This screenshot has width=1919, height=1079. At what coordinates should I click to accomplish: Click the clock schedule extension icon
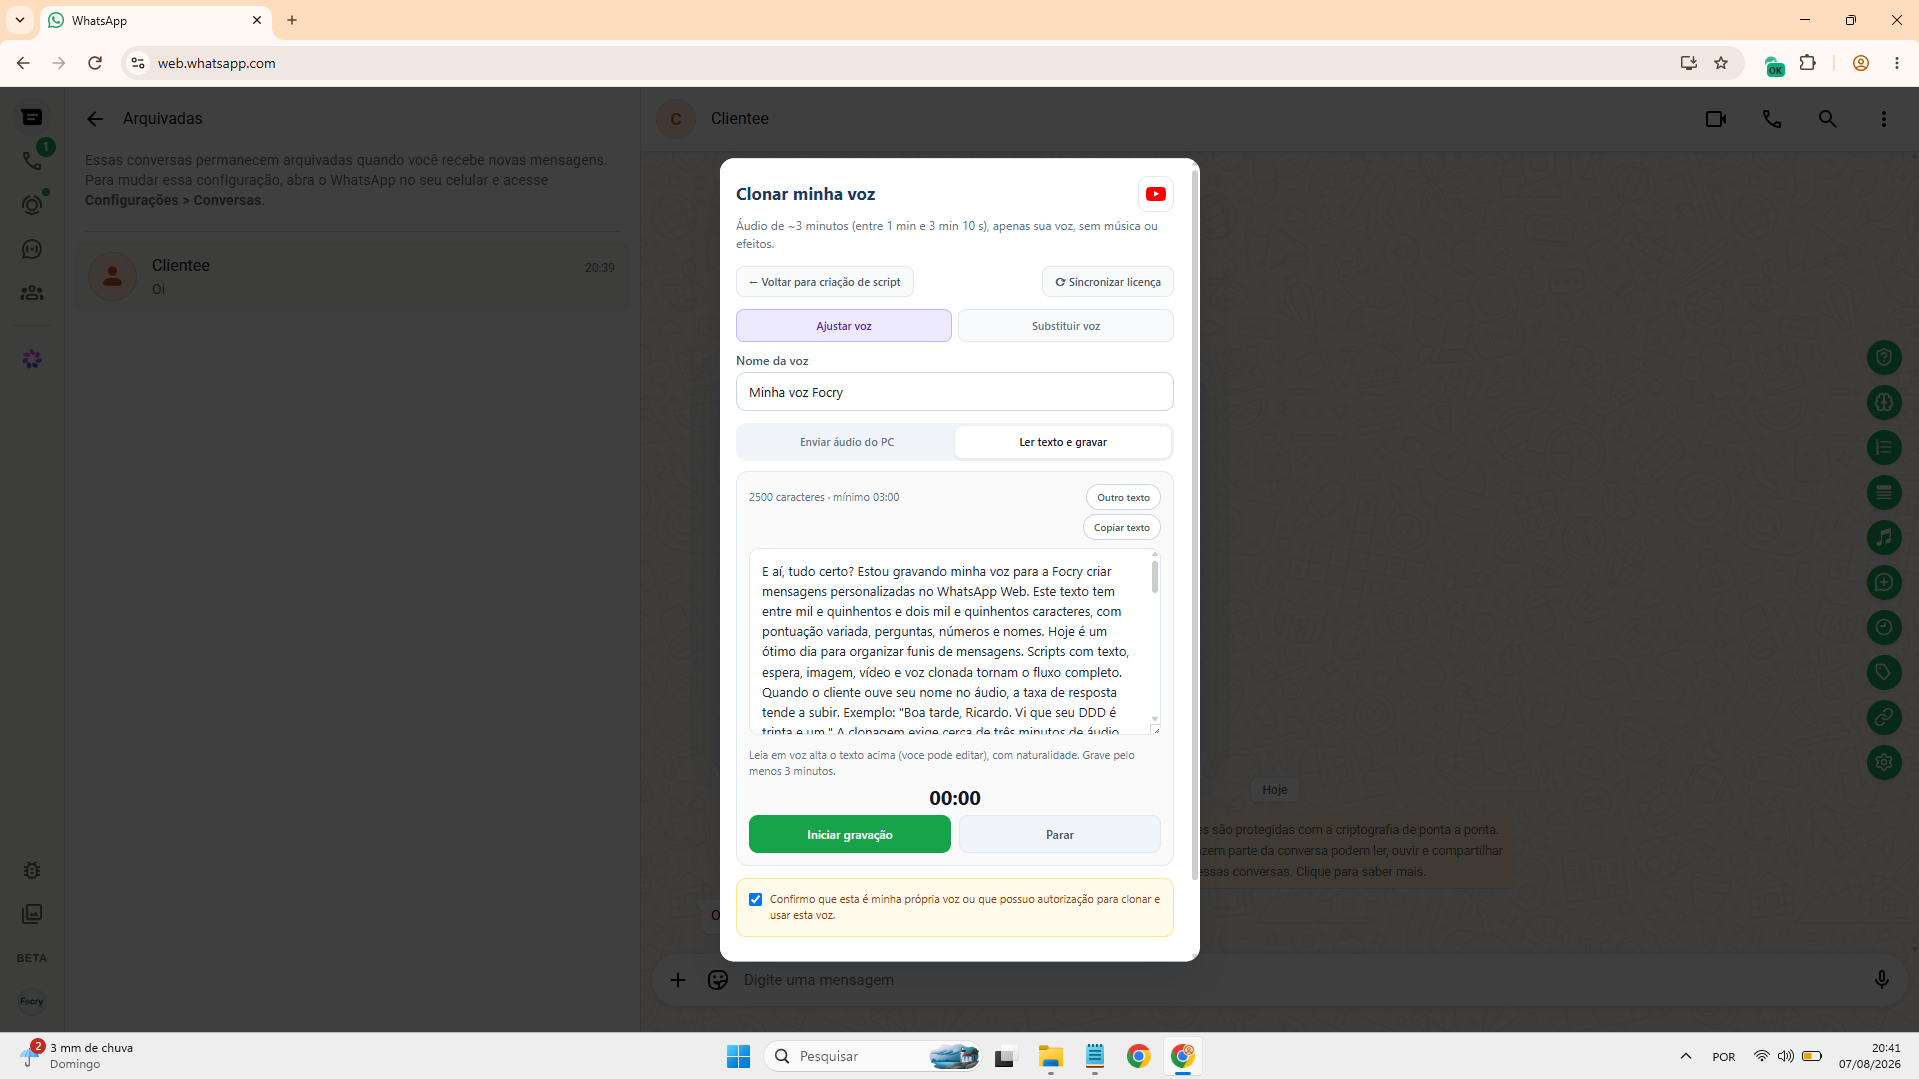pos(1884,627)
